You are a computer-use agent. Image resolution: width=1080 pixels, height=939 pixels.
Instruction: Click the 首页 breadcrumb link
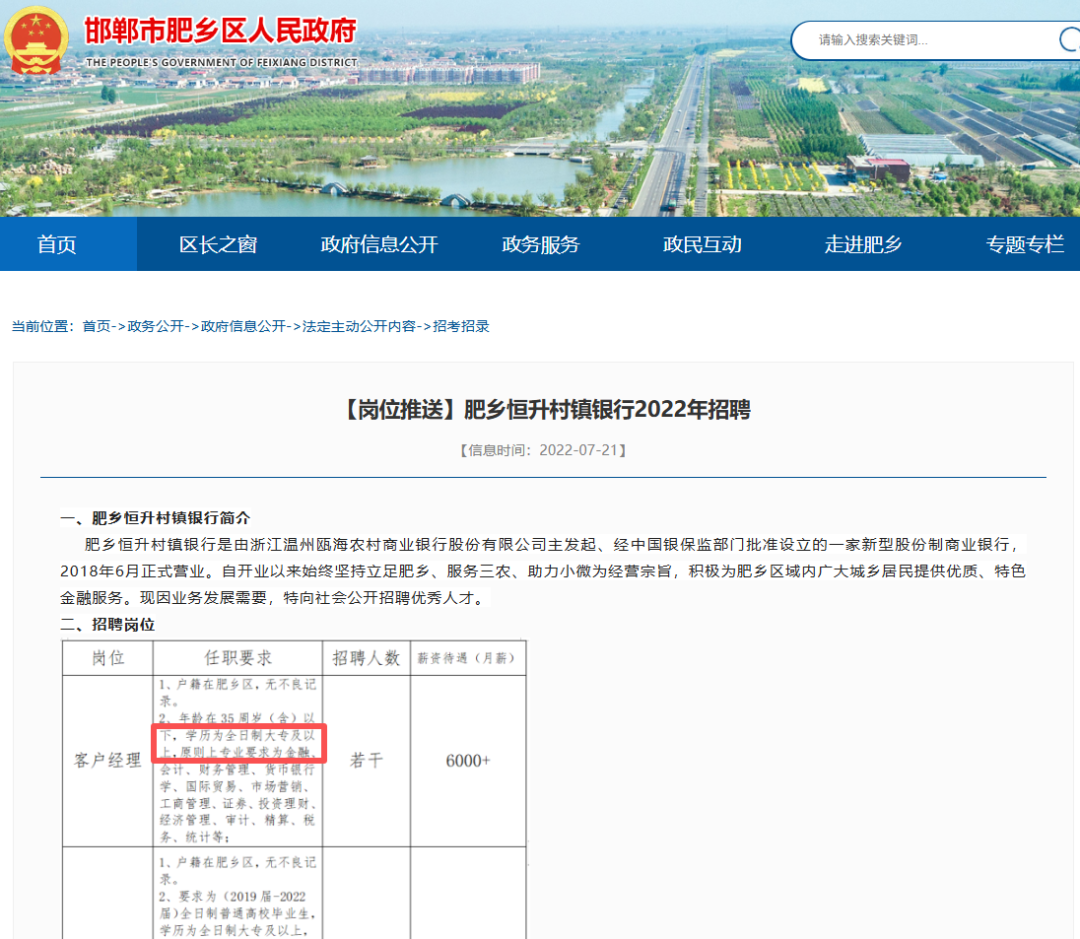(96, 327)
